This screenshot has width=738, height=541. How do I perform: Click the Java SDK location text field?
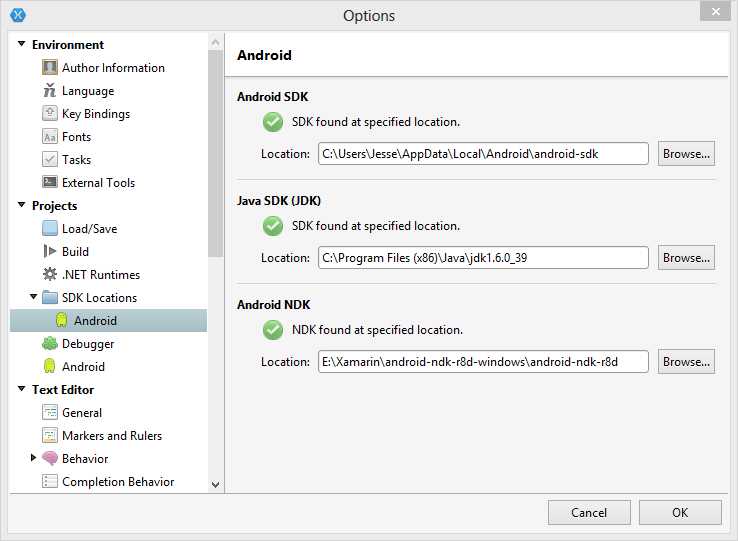483,258
